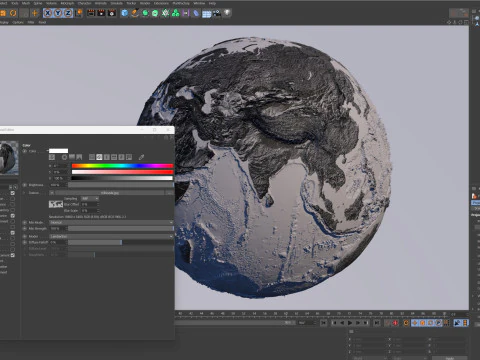Click Render View clapperboard icon
This screenshot has height=360, width=480.
click(91, 13)
